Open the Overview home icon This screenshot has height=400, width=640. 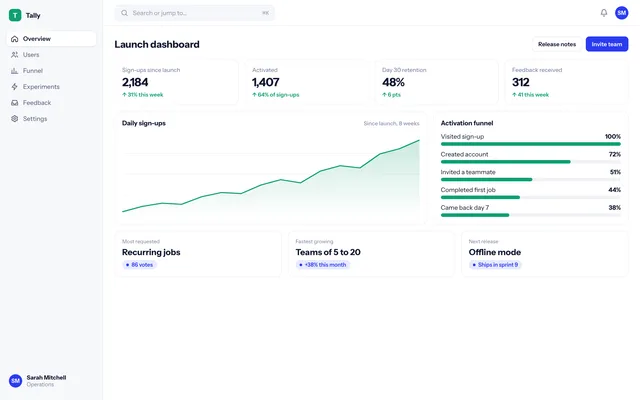15,39
